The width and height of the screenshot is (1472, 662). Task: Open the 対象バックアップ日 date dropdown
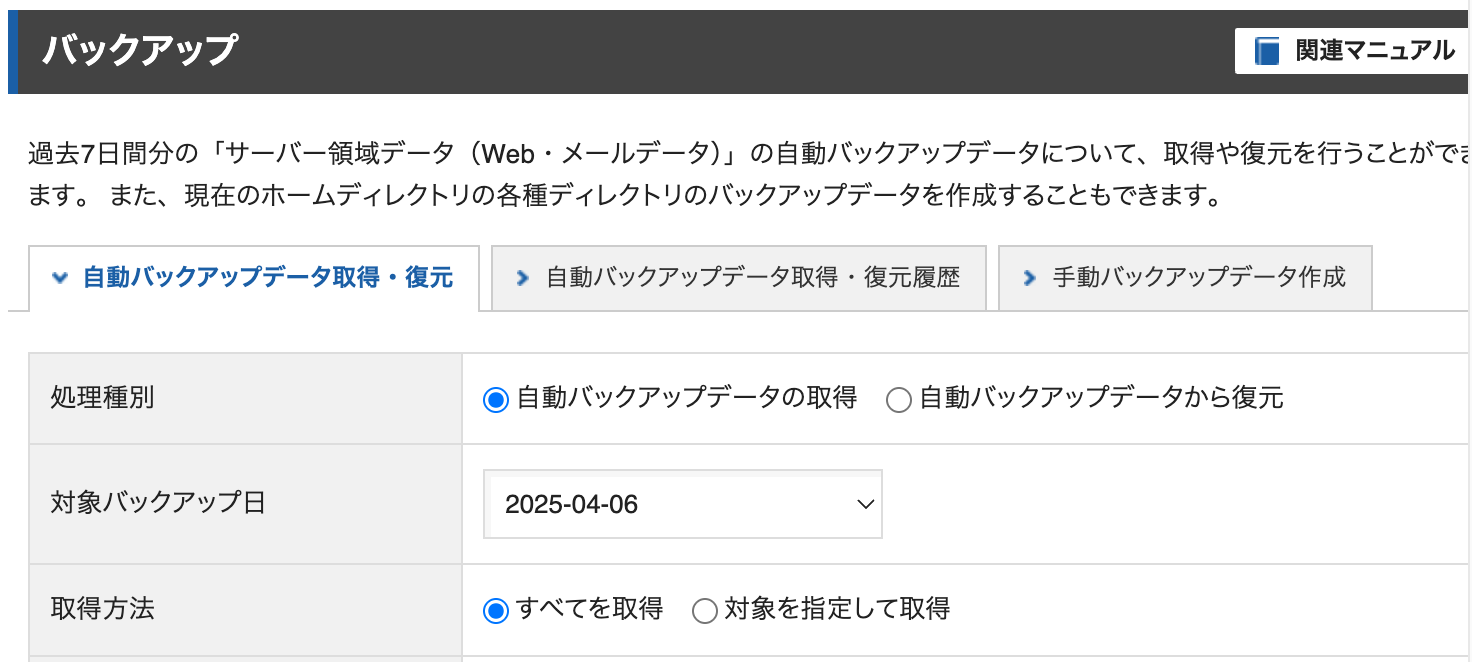683,504
